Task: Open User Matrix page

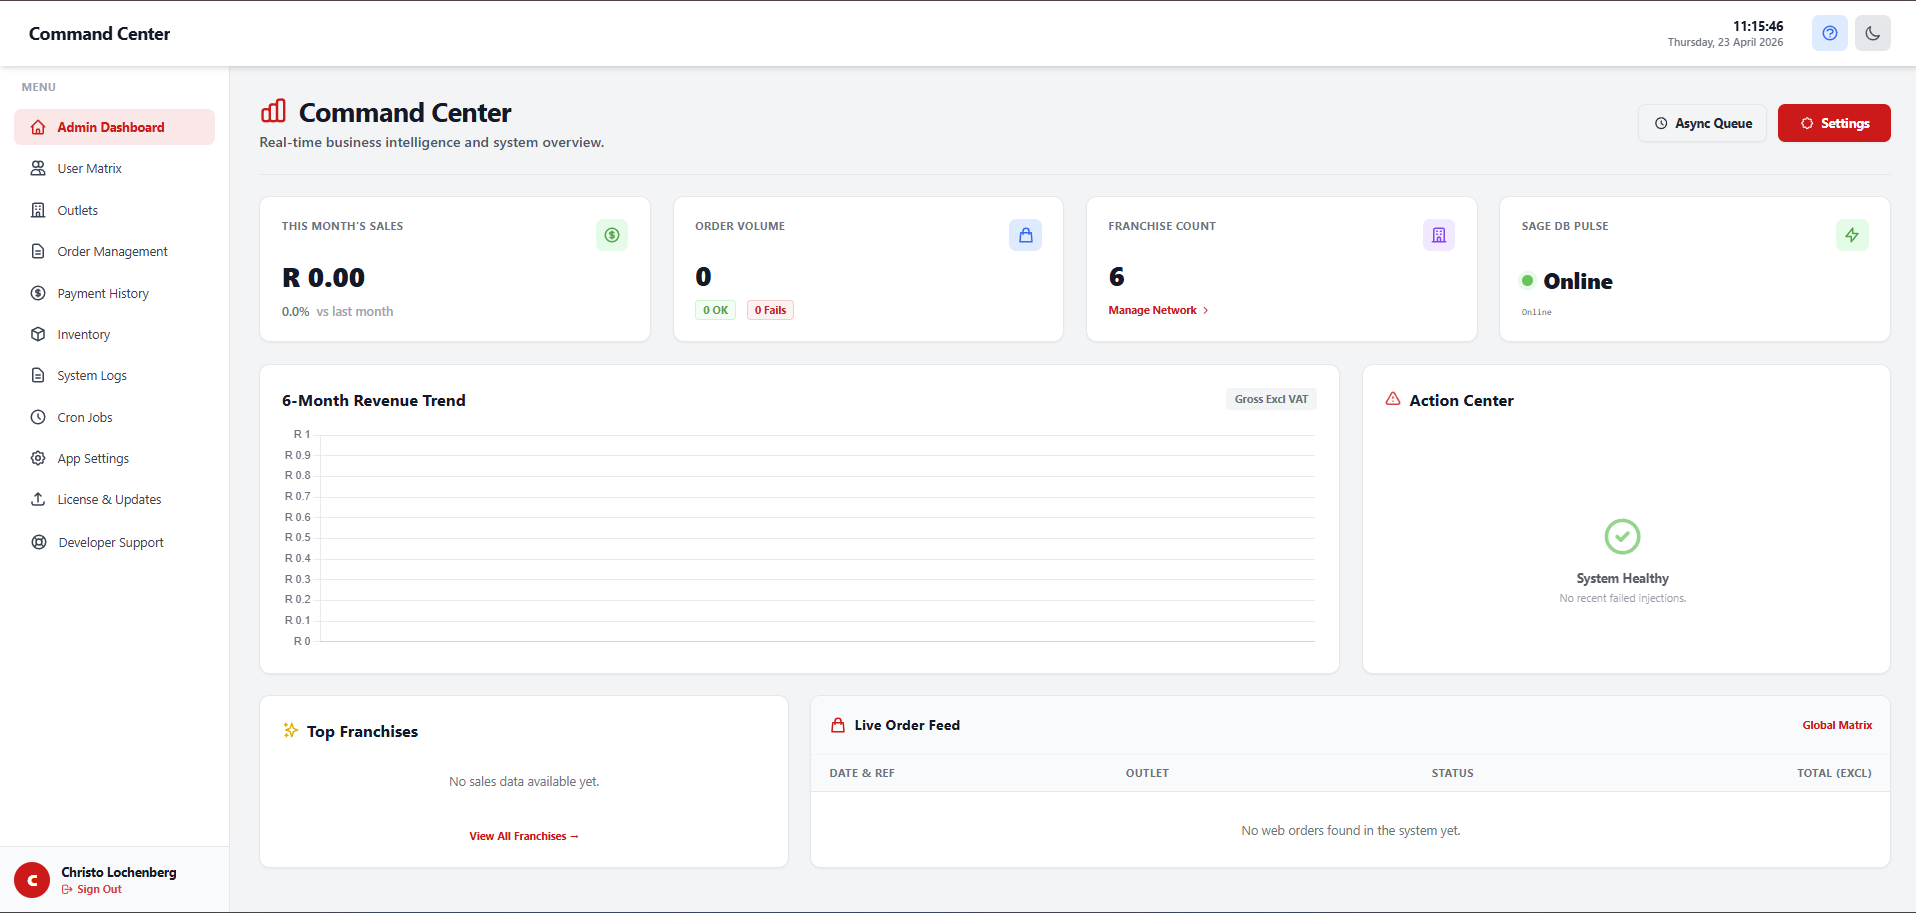Action: click(x=114, y=168)
